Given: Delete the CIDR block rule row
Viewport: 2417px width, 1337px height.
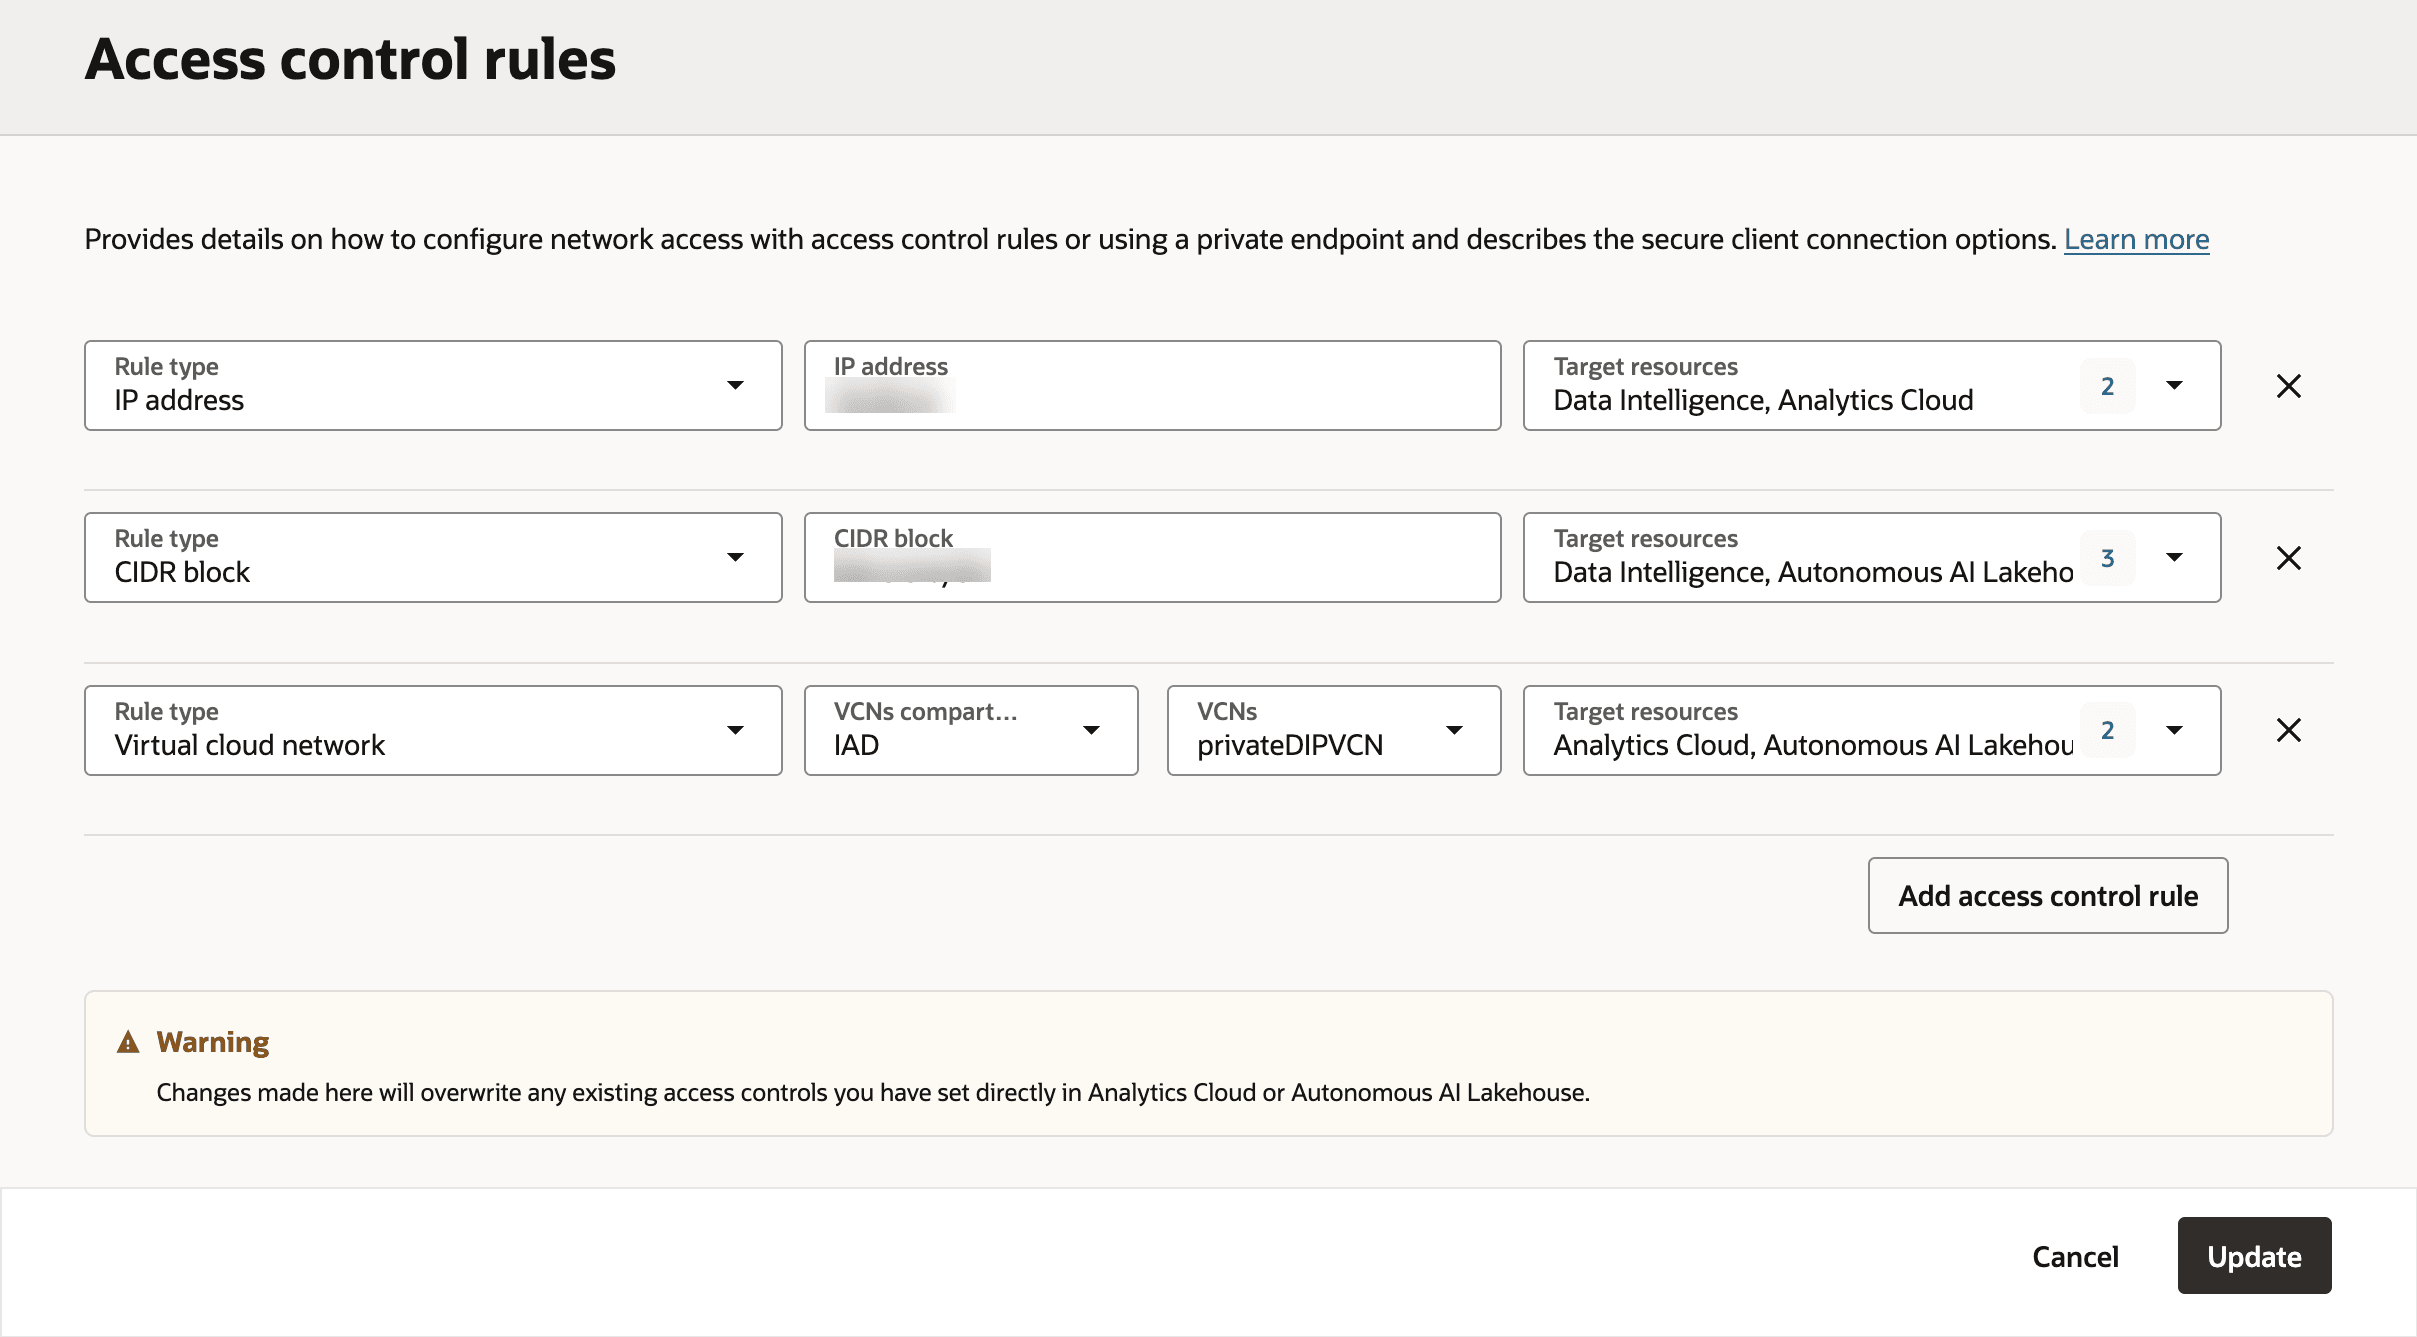Looking at the screenshot, I should point(2288,558).
